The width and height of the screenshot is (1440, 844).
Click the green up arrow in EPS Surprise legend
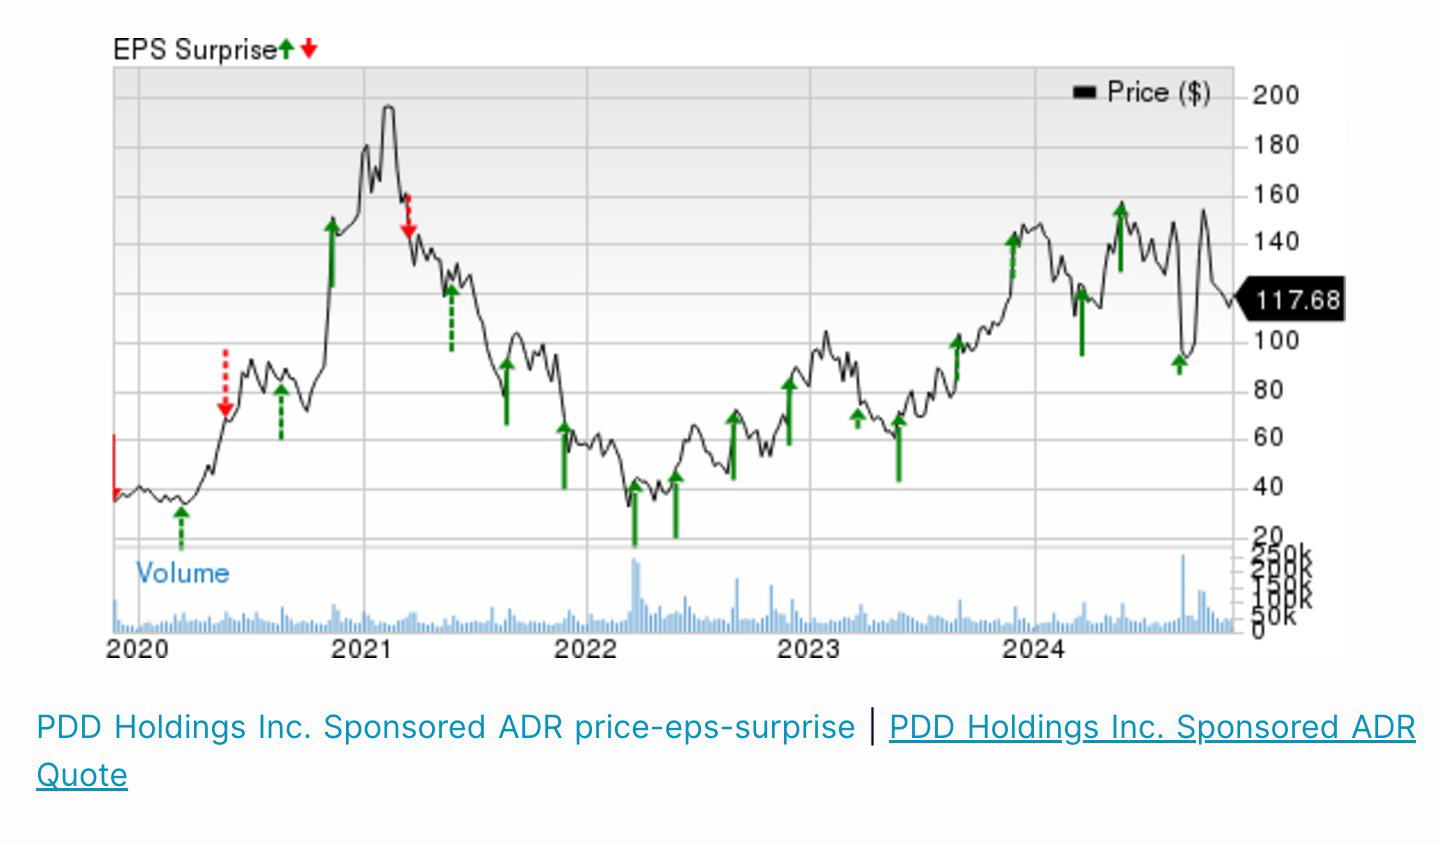[287, 48]
